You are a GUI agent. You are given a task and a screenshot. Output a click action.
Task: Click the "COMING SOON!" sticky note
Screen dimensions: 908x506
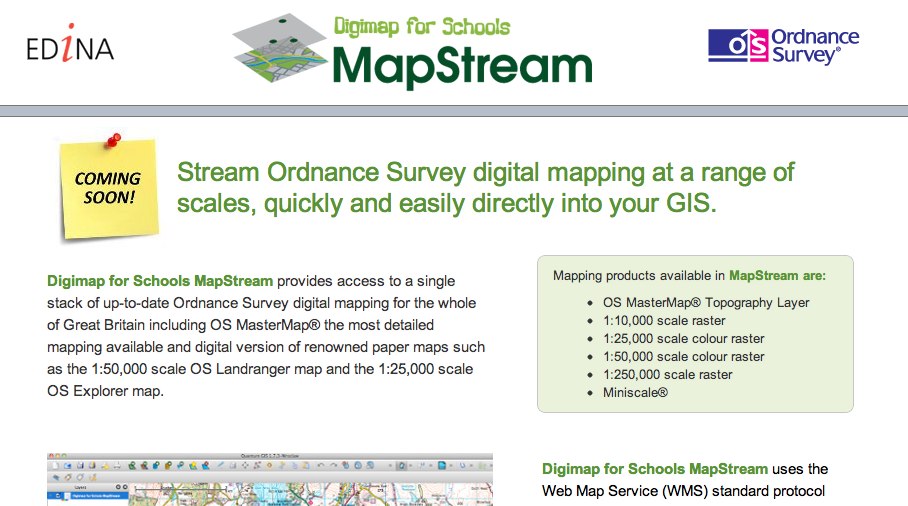[x=109, y=188]
